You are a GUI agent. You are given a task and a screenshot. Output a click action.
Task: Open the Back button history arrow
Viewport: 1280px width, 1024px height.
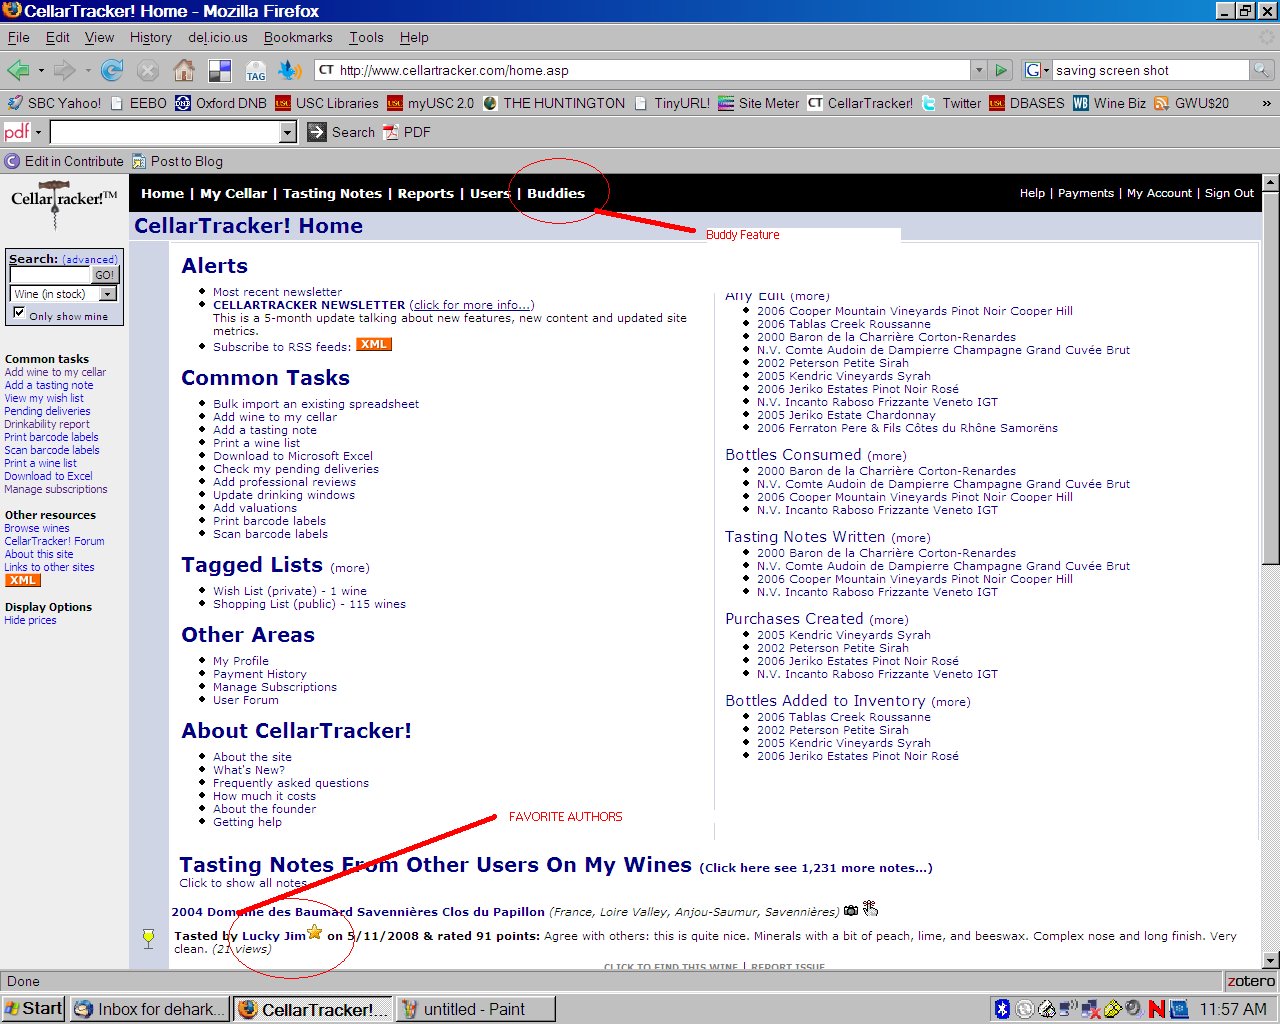(40, 71)
